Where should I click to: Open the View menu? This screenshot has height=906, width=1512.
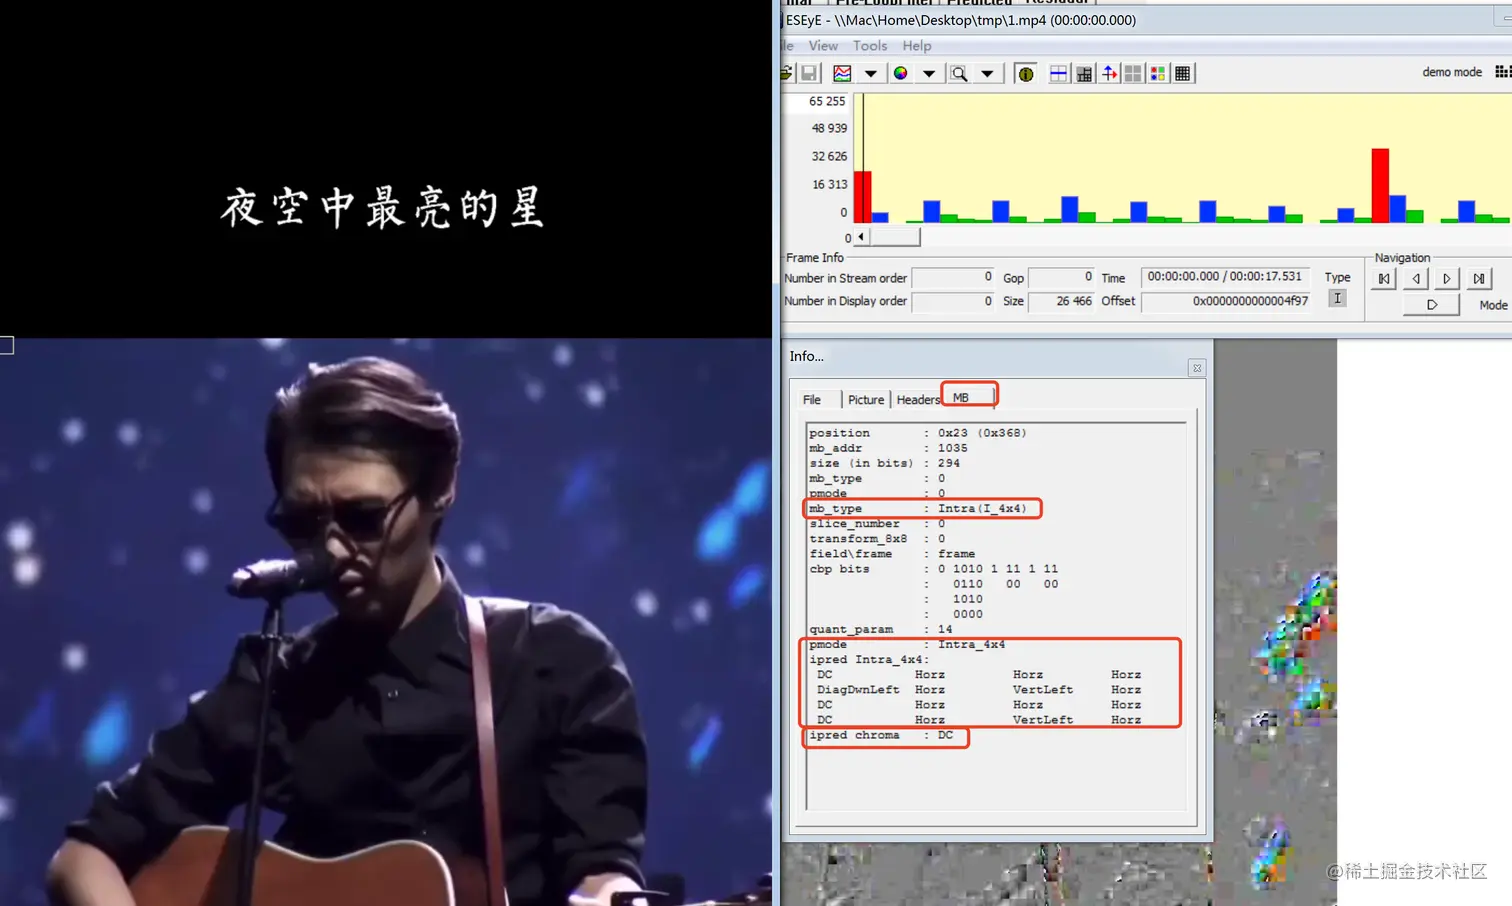[823, 46]
